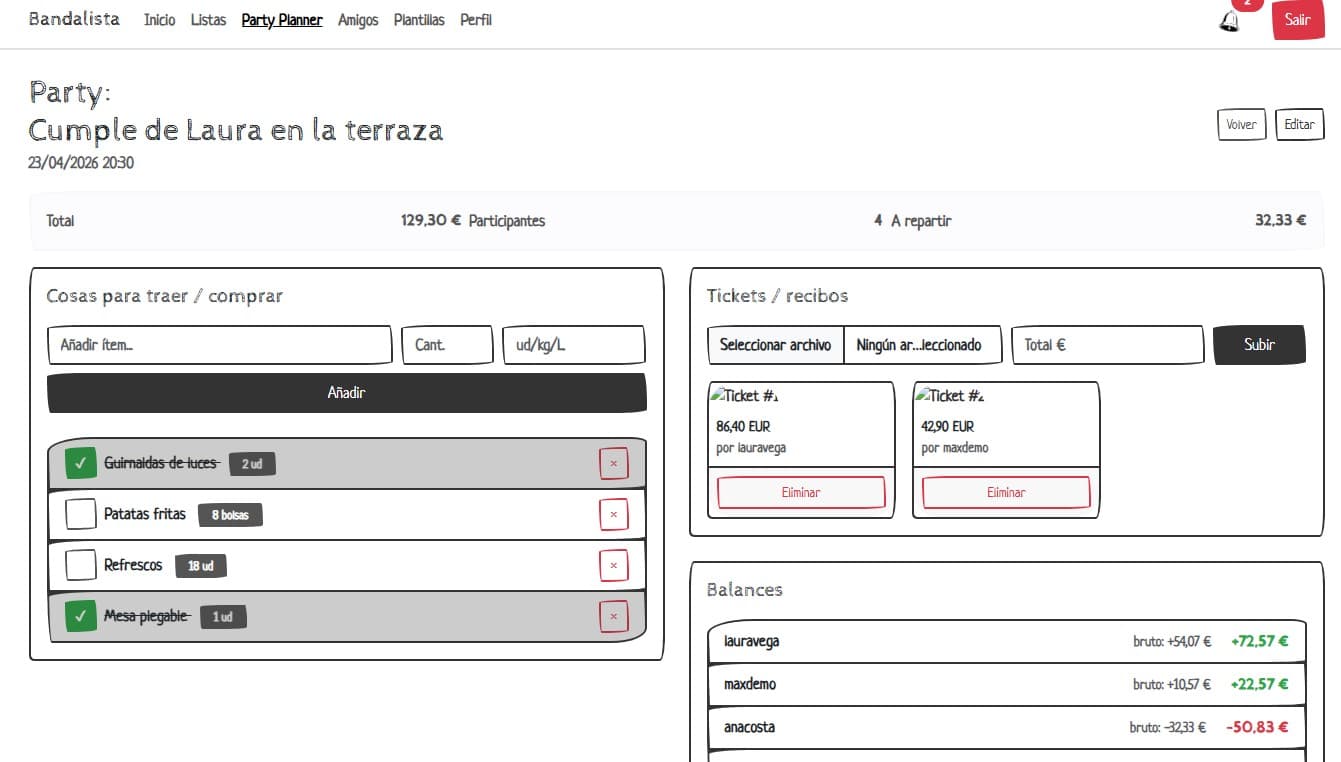
Task: Click the Salir logout button
Action: point(1297,20)
